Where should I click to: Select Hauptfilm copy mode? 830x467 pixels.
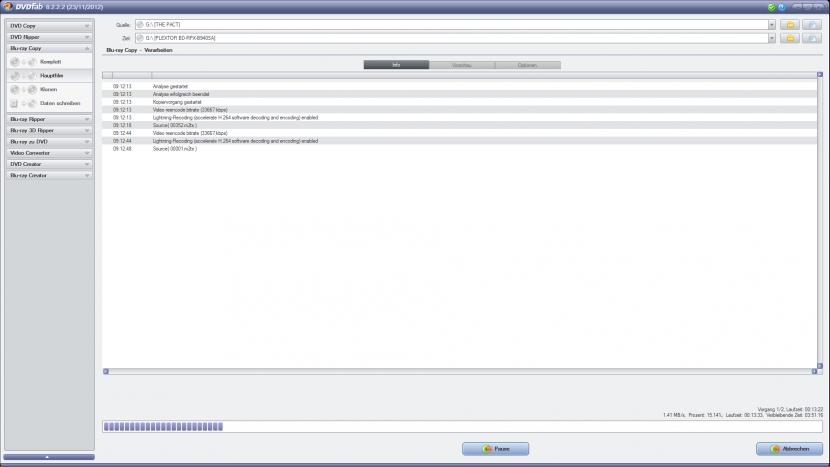point(49,76)
